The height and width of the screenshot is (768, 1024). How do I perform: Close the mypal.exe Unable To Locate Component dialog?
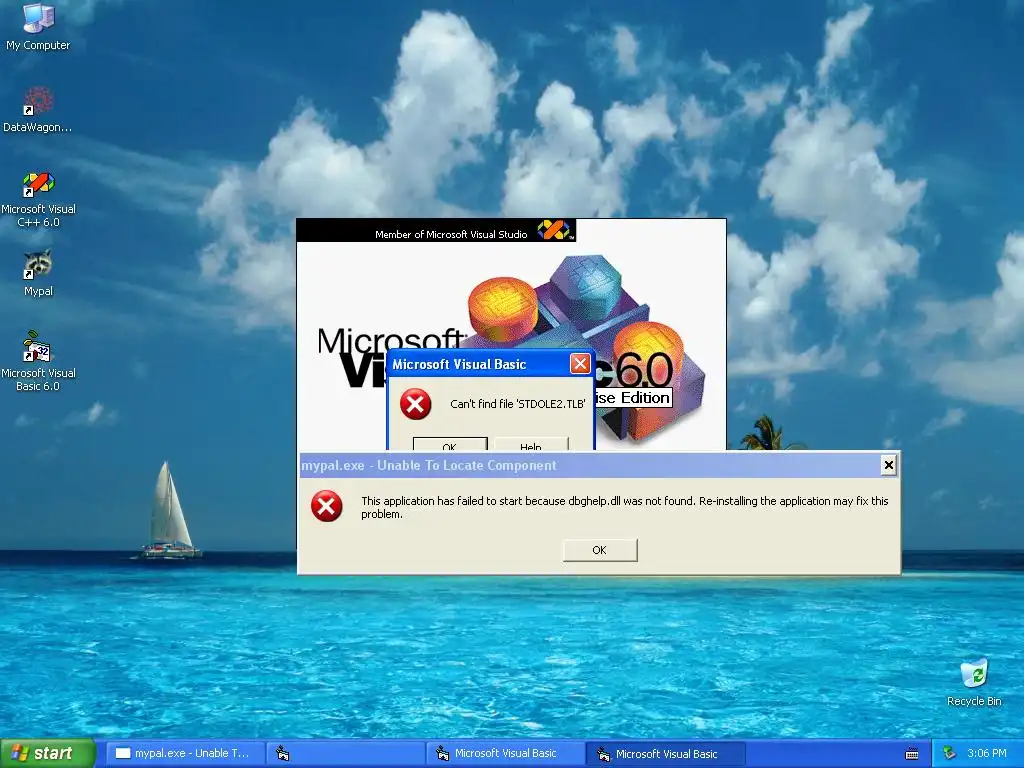pyautogui.click(x=888, y=464)
